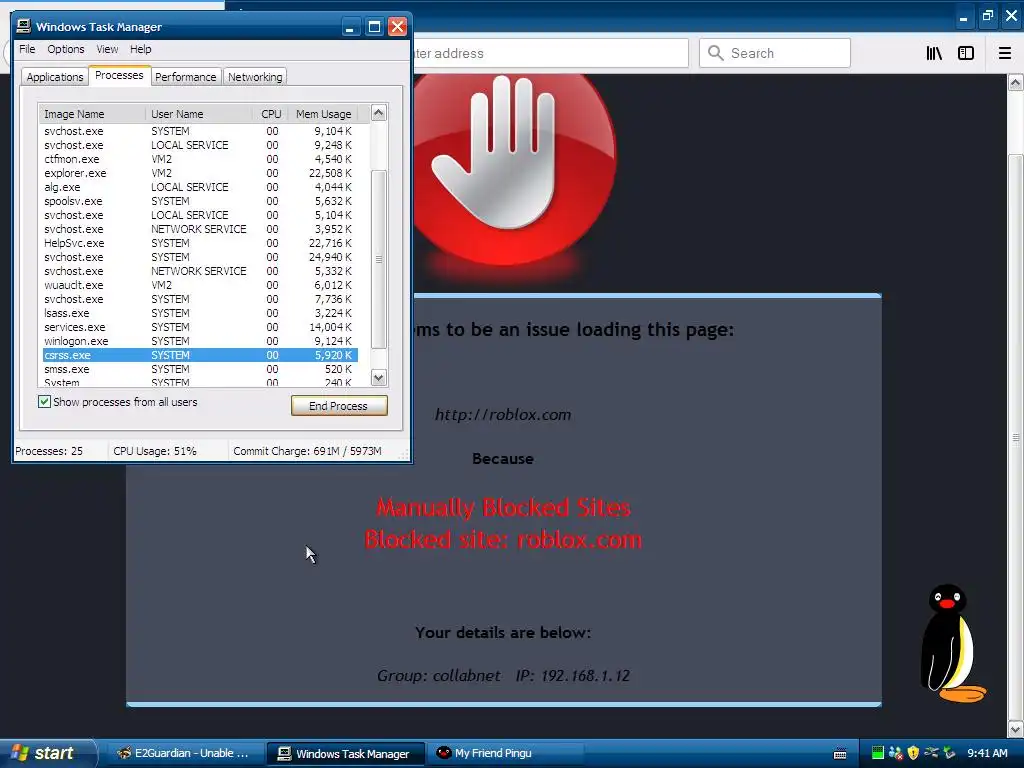Switch to My Friend Pingu taskbar item
The image size is (1024, 768).
[x=505, y=753]
